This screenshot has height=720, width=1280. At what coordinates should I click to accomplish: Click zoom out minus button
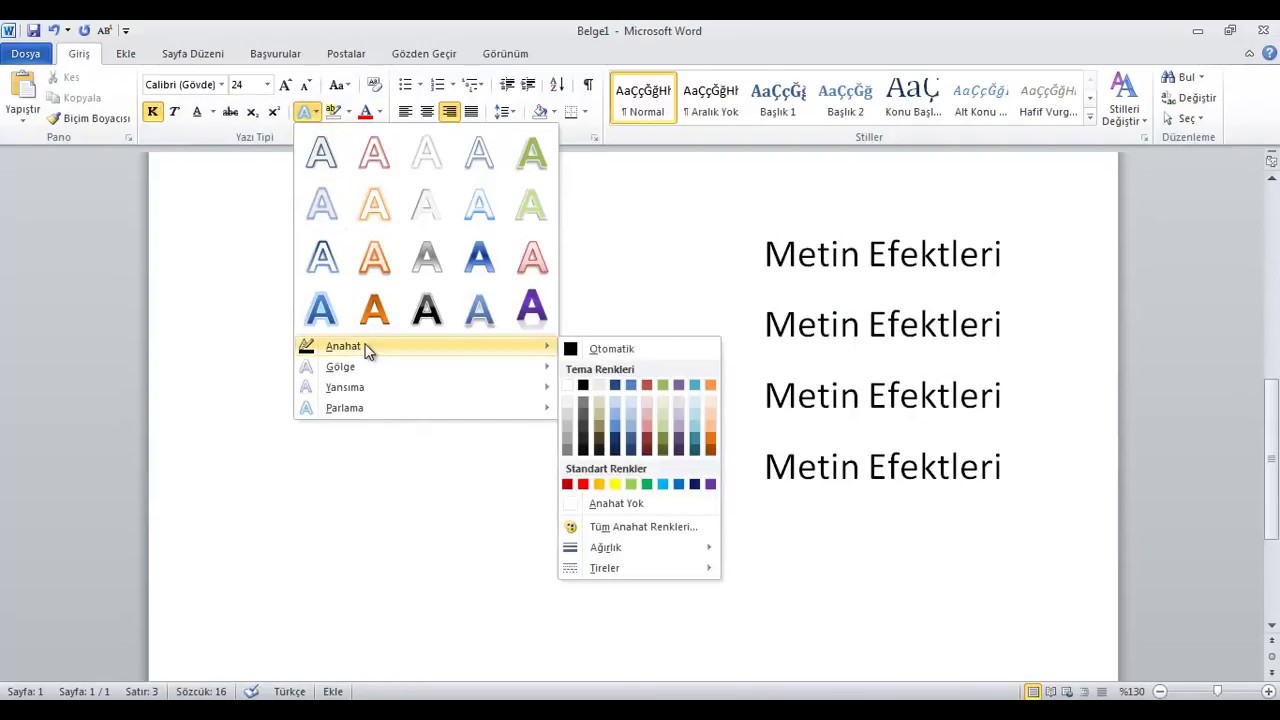point(1160,692)
